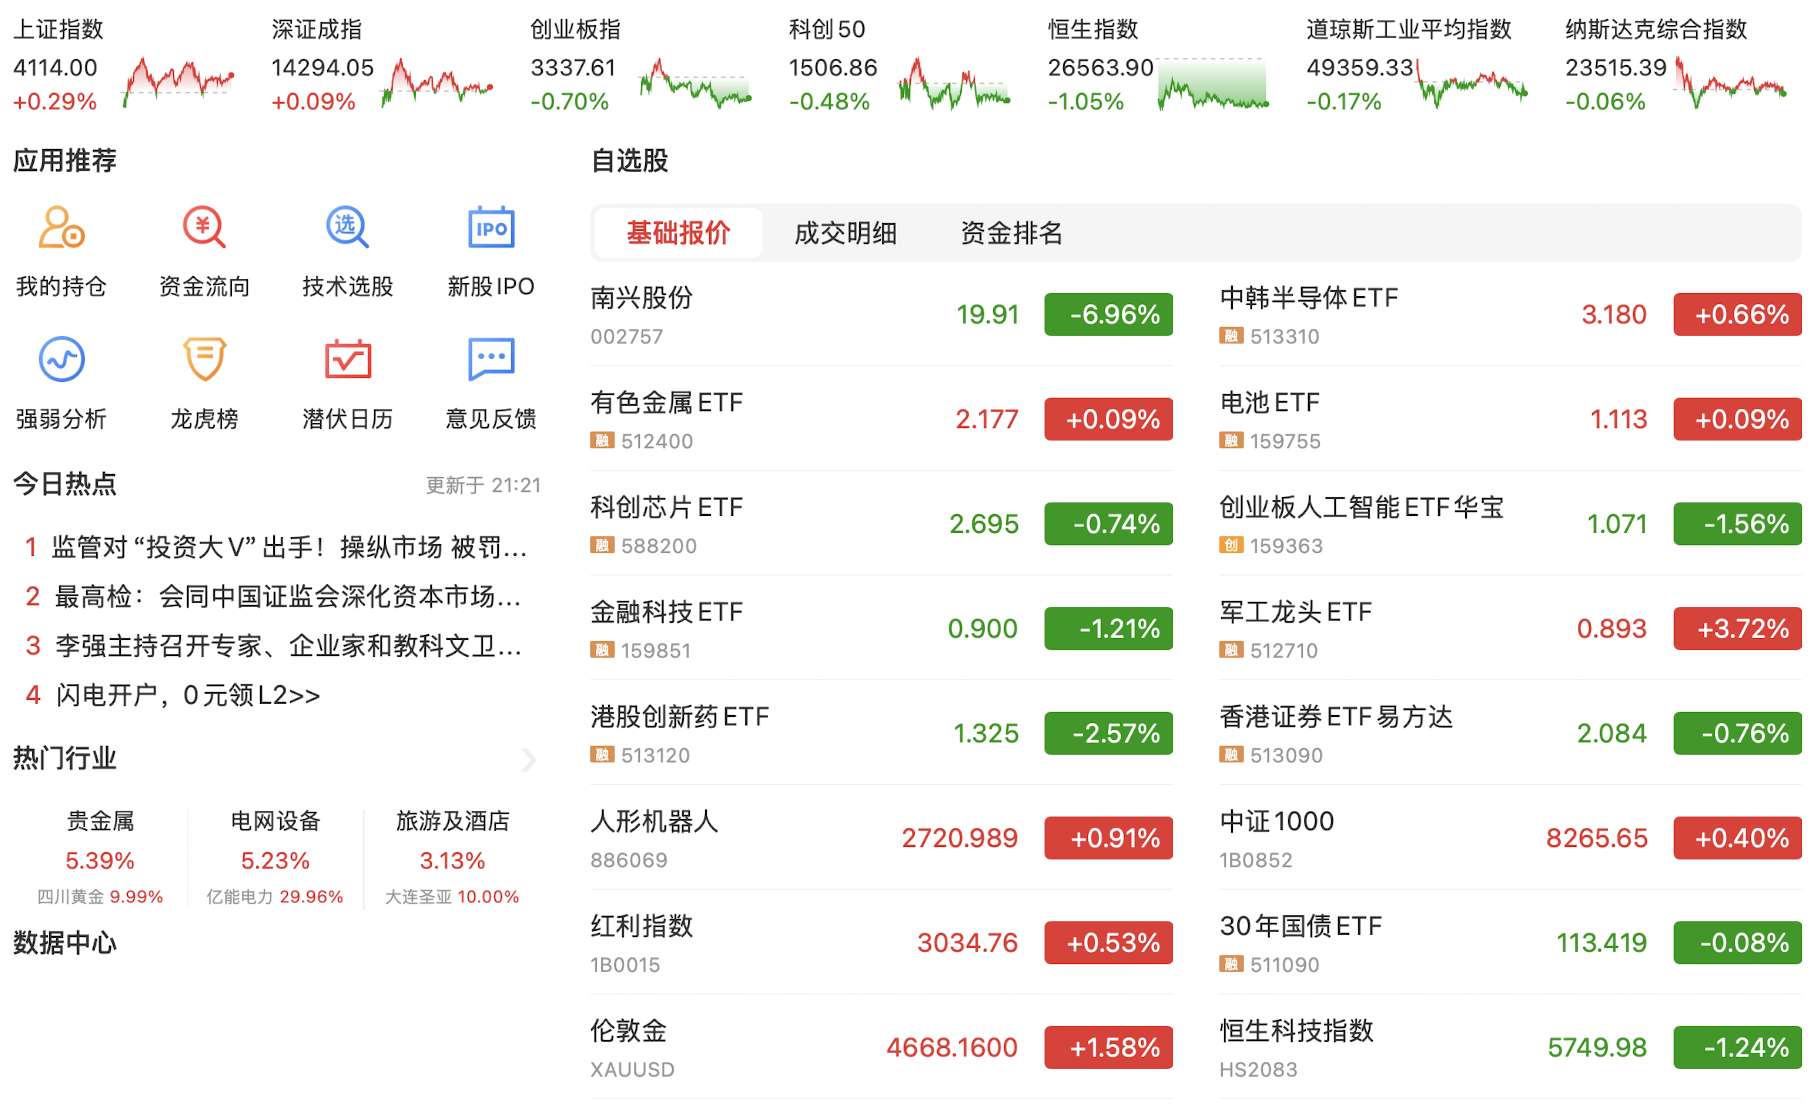Open the 贵金属 hot industry card
The width and height of the screenshot is (1816, 1108).
click(100, 857)
